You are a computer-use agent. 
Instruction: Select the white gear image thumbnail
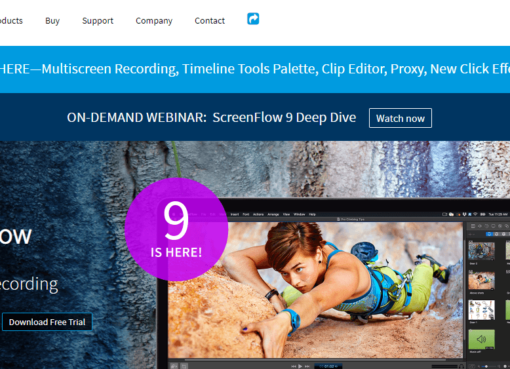click(x=481, y=310)
